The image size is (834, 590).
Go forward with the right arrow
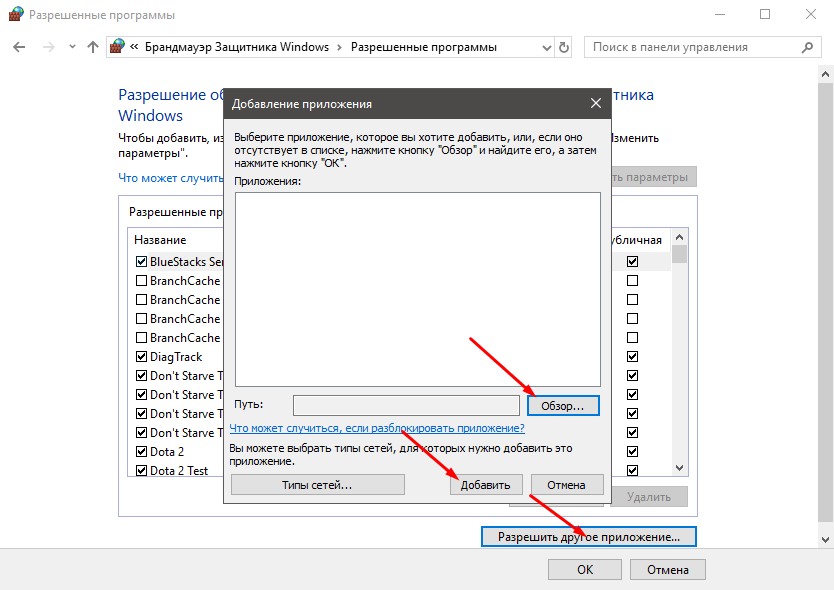click(48, 47)
